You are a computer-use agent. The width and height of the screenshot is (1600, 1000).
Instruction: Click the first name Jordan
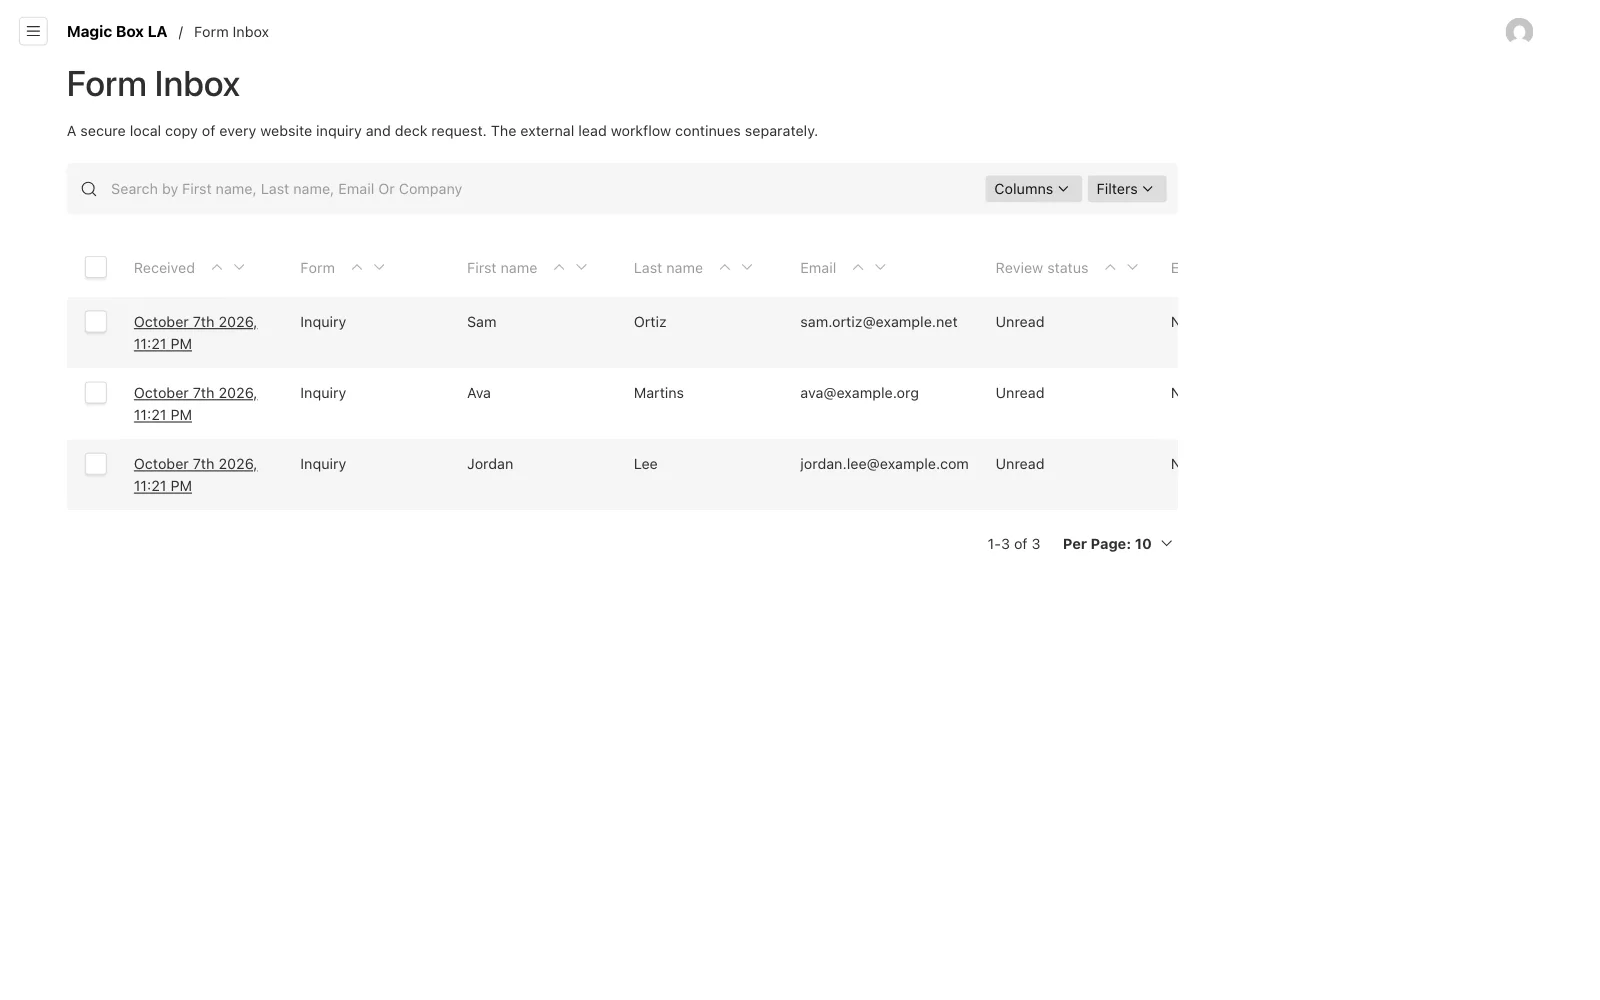pyautogui.click(x=490, y=464)
